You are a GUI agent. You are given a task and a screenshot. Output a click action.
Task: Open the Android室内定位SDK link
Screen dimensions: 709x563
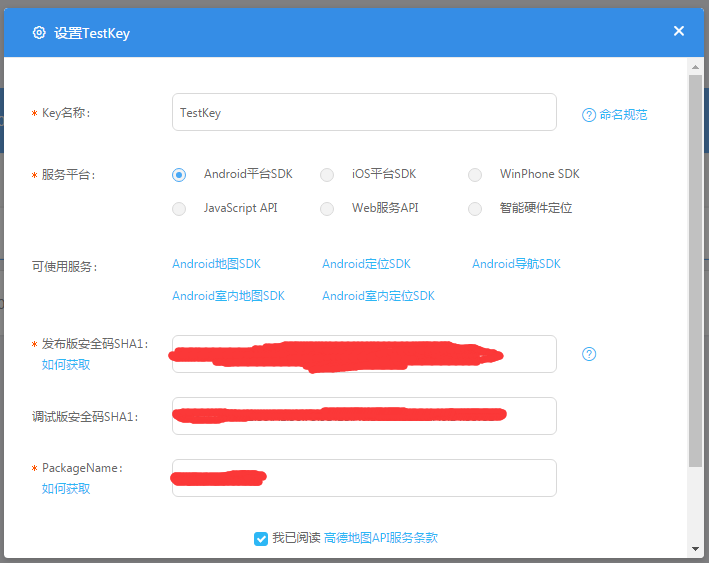point(378,296)
